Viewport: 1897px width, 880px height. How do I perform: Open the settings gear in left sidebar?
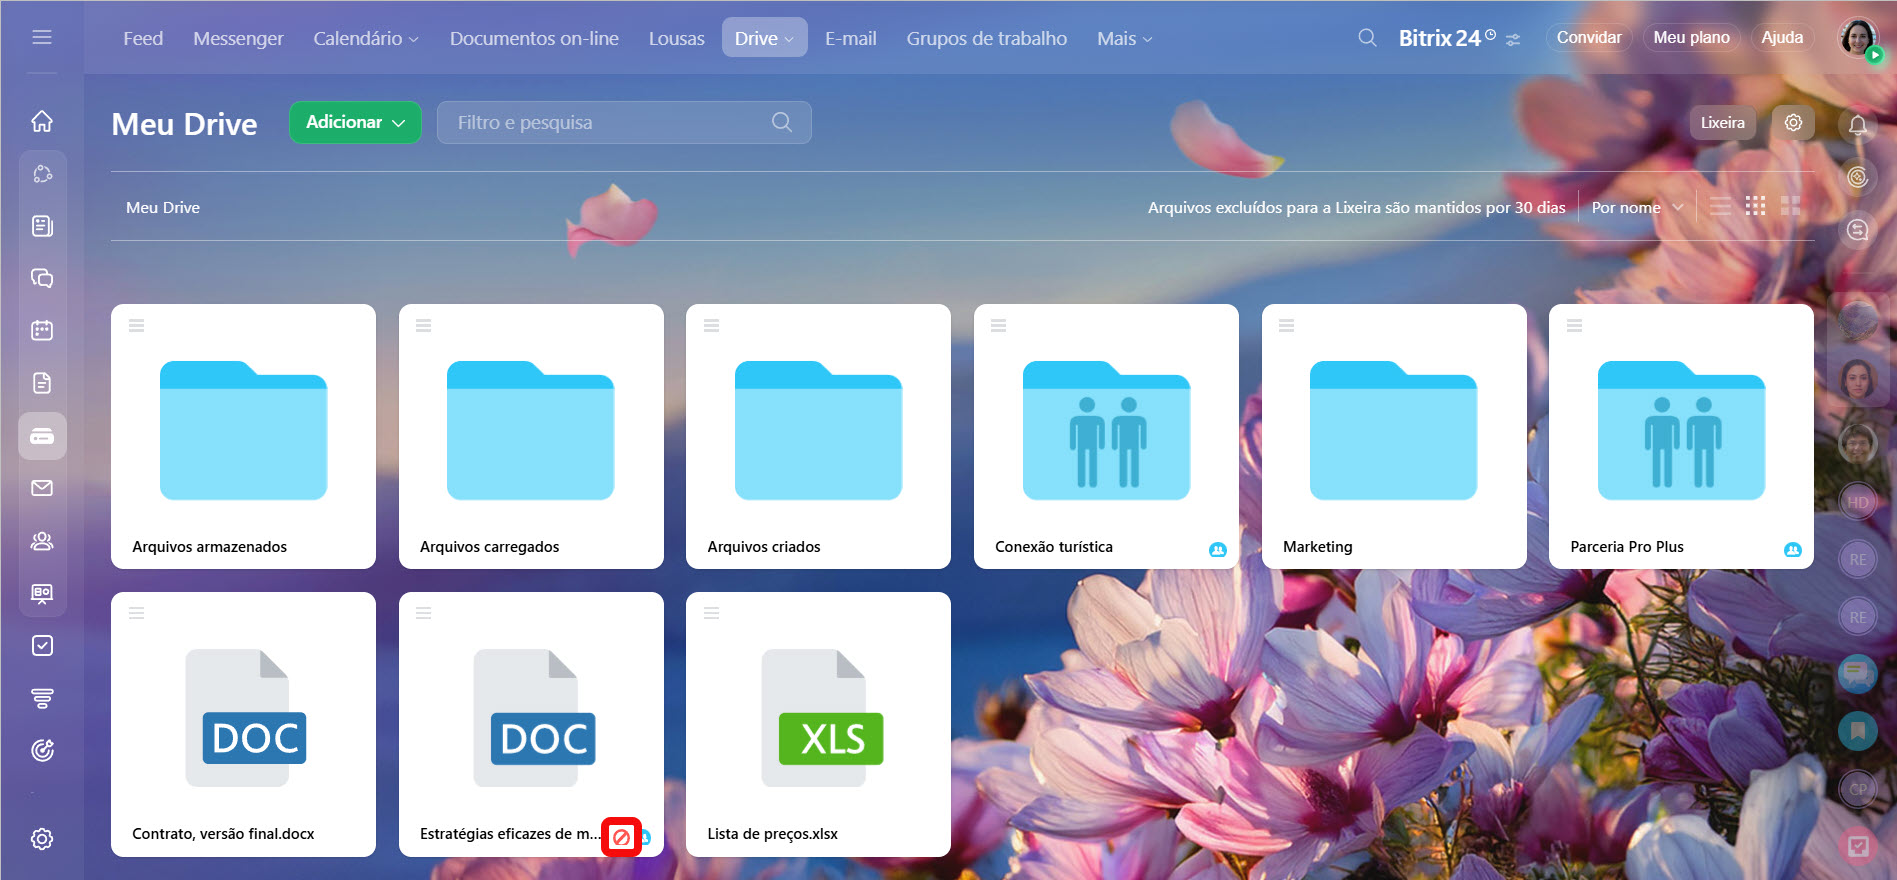pos(42,839)
